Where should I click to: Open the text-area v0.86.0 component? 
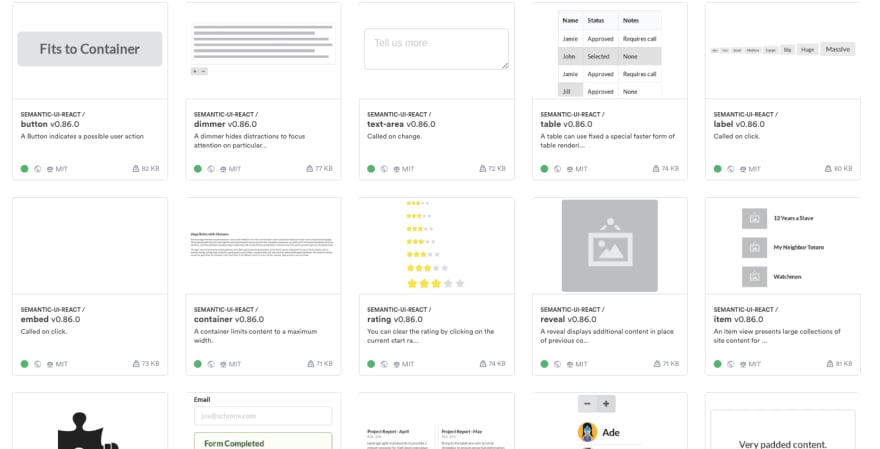tap(401, 124)
